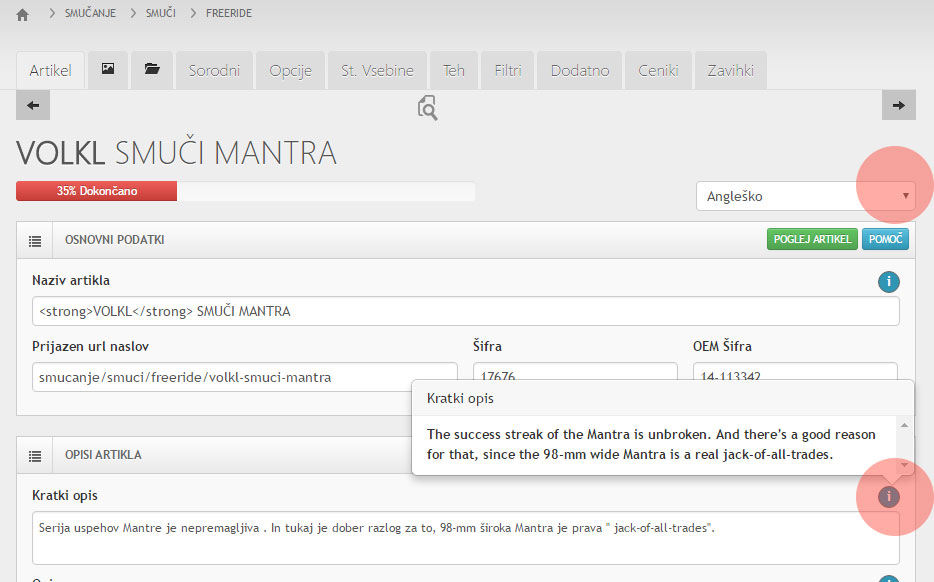Open the image gallery tab icon
The width and height of the screenshot is (934, 582).
[108, 69]
